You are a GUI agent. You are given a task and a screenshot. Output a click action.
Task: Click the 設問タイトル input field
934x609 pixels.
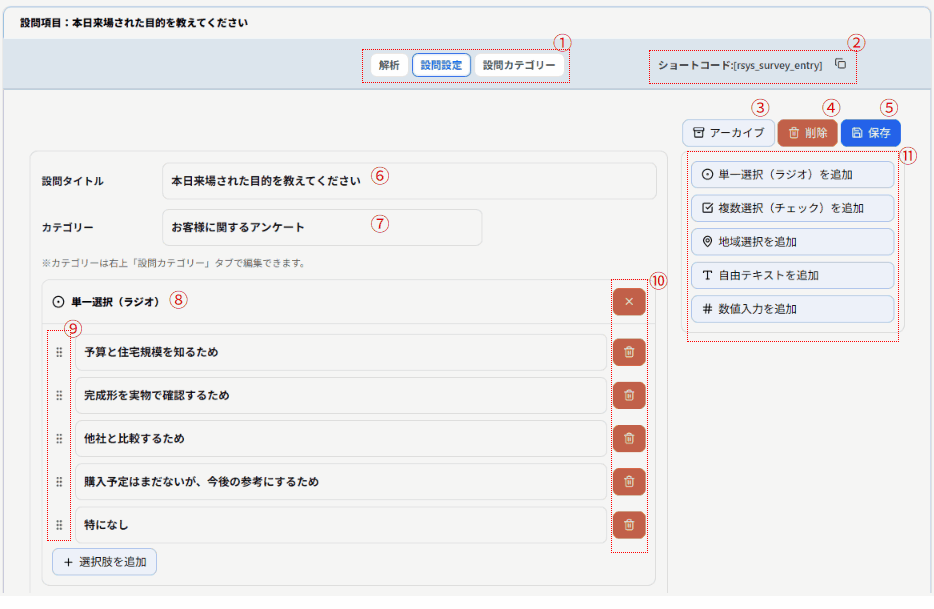(x=408, y=181)
